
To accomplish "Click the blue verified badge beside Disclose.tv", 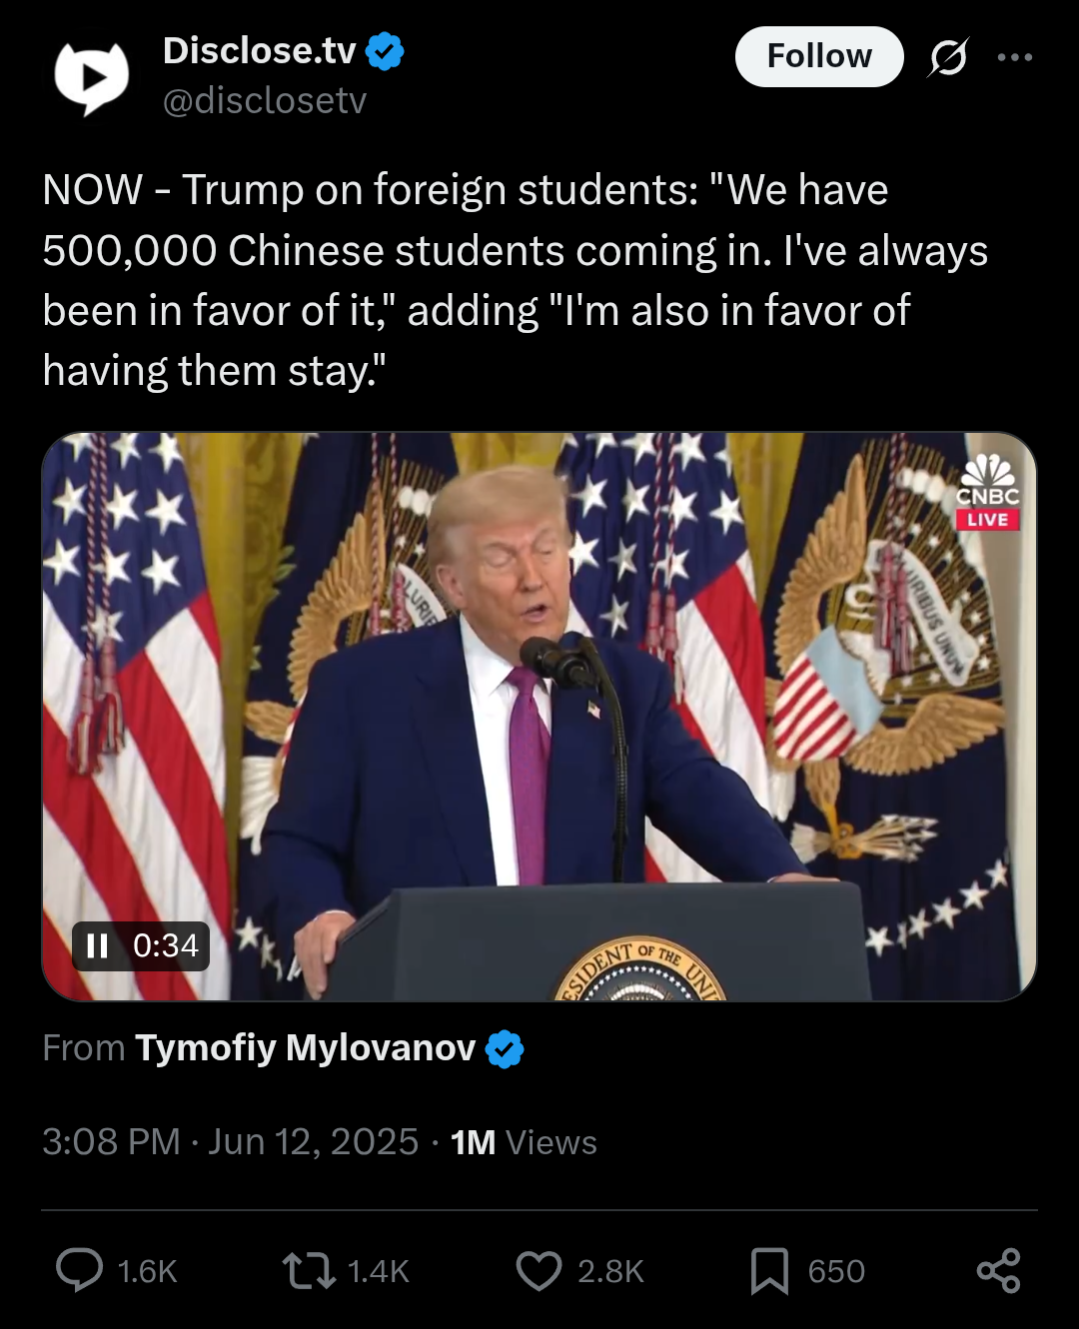I will coord(385,51).
